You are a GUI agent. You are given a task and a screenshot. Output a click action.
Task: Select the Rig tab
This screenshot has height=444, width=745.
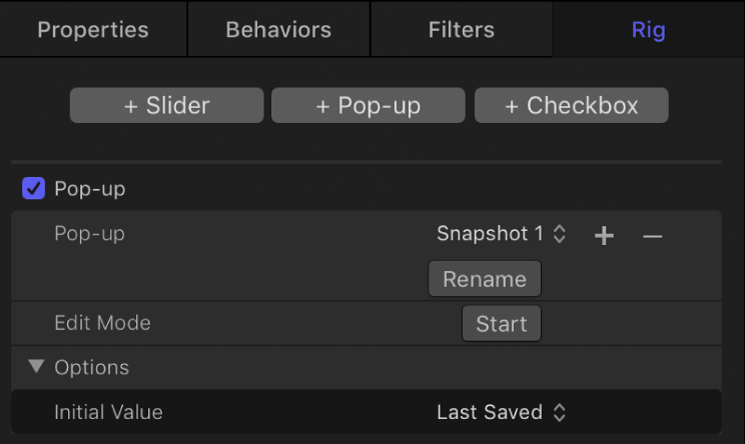pos(648,29)
